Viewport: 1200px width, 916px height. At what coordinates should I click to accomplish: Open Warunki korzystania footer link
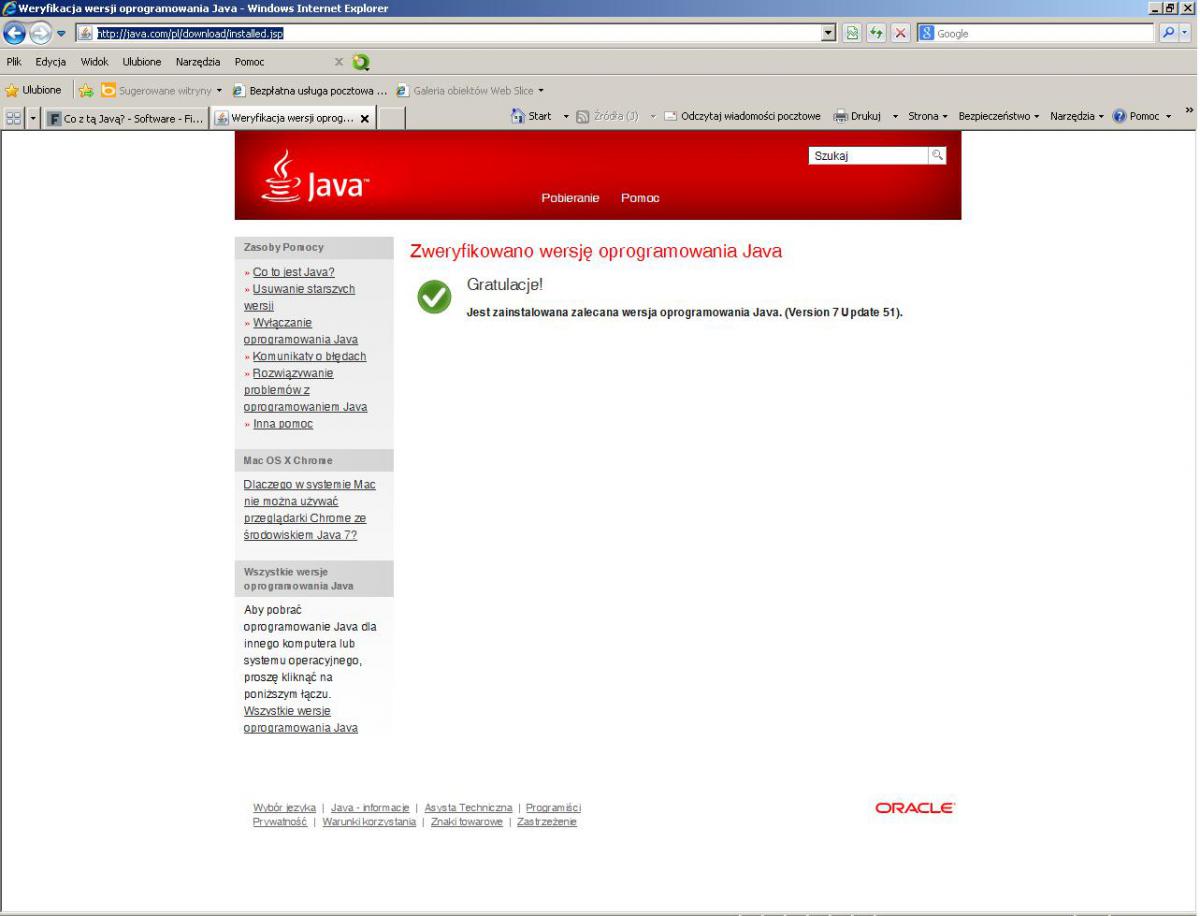tap(369, 822)
